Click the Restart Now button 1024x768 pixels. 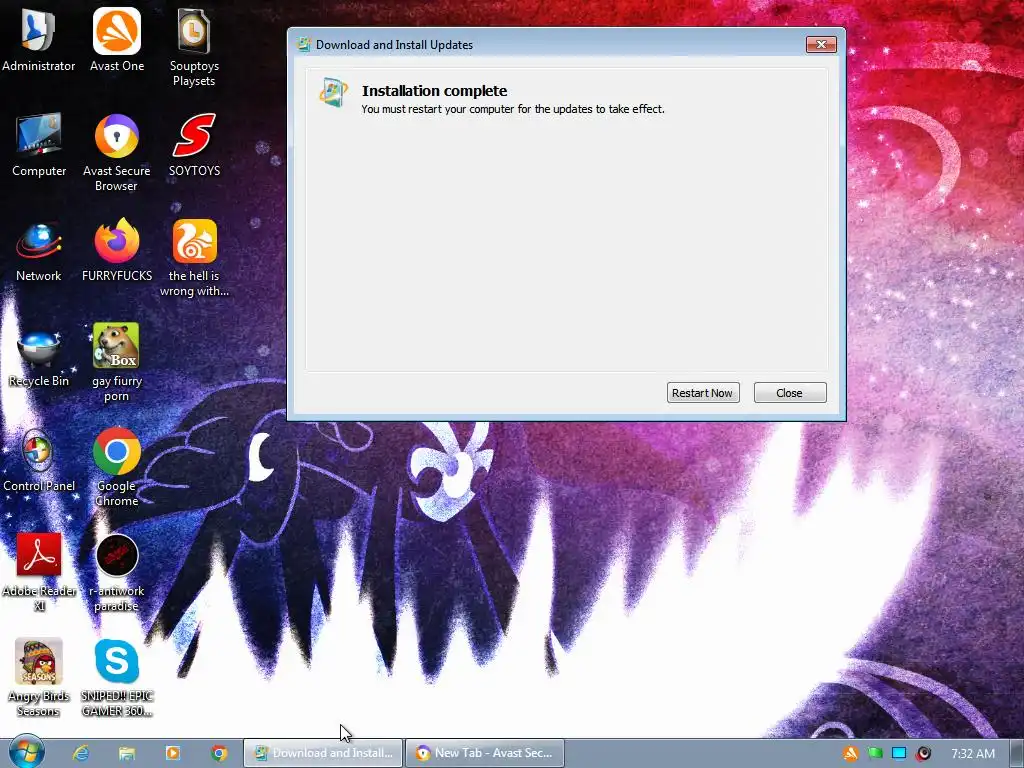703,392
